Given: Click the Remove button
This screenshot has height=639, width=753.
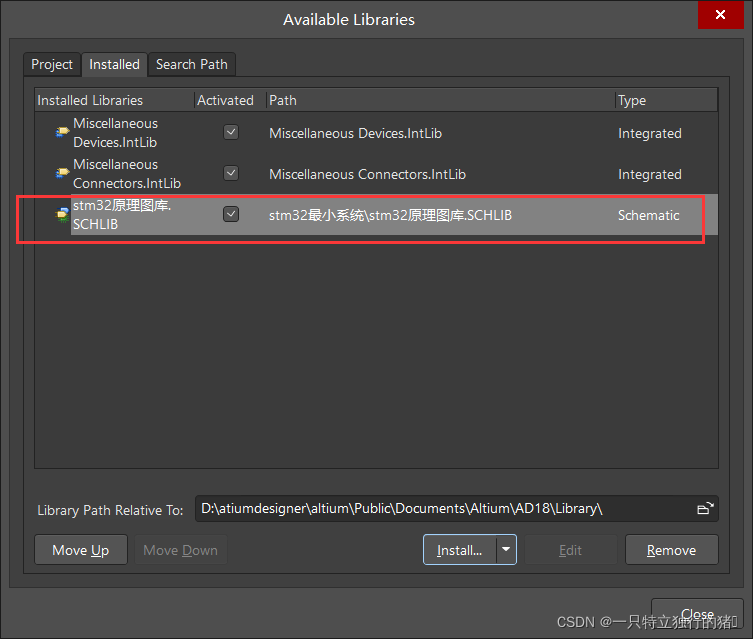Looking at the screenshot, I should pos(671,550).
